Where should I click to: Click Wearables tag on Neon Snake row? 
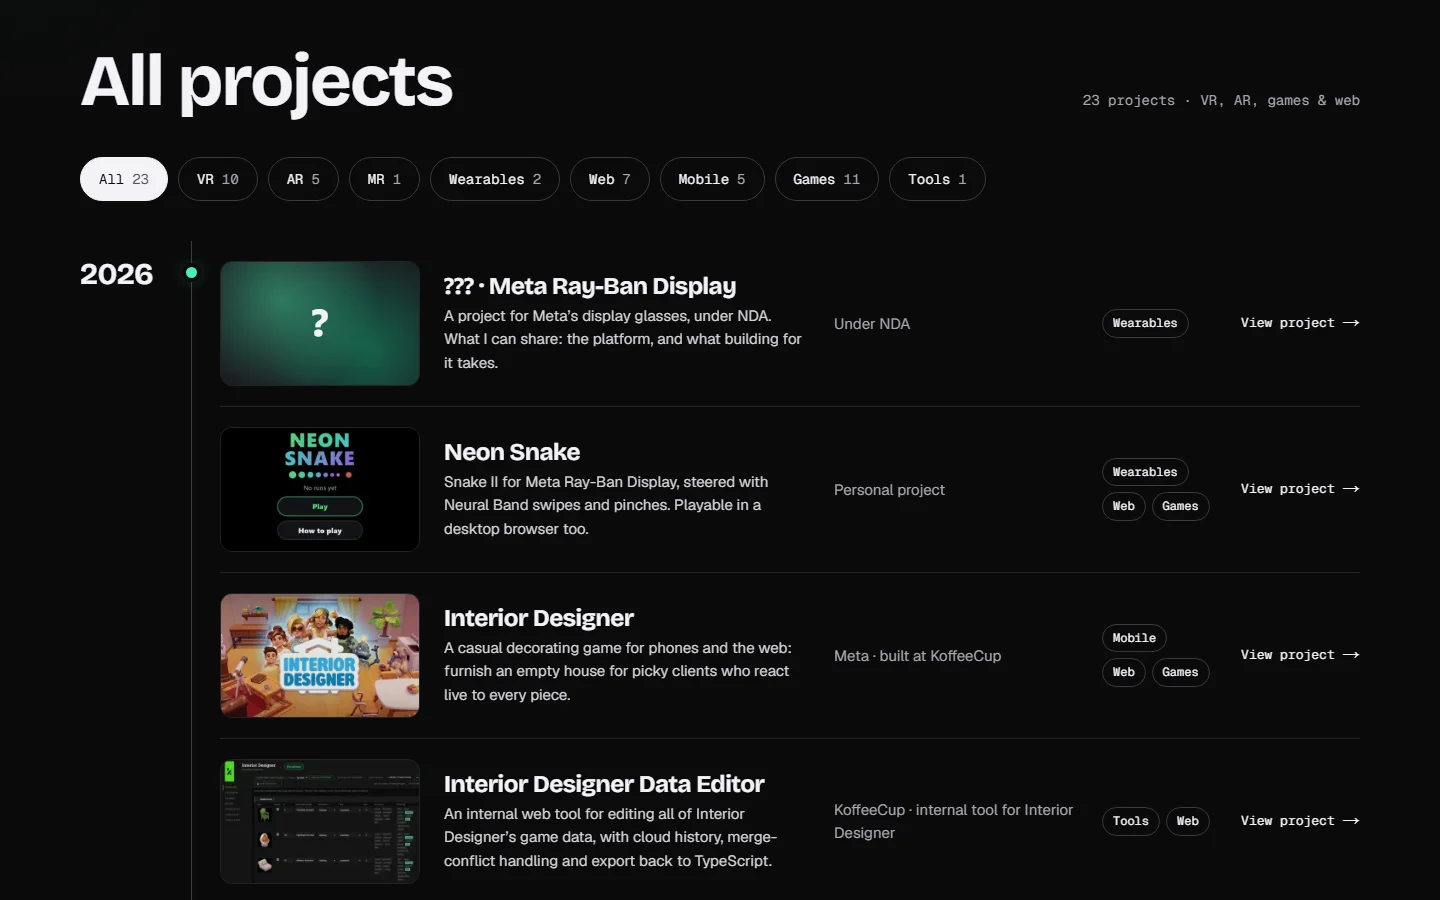[1145, 472]
